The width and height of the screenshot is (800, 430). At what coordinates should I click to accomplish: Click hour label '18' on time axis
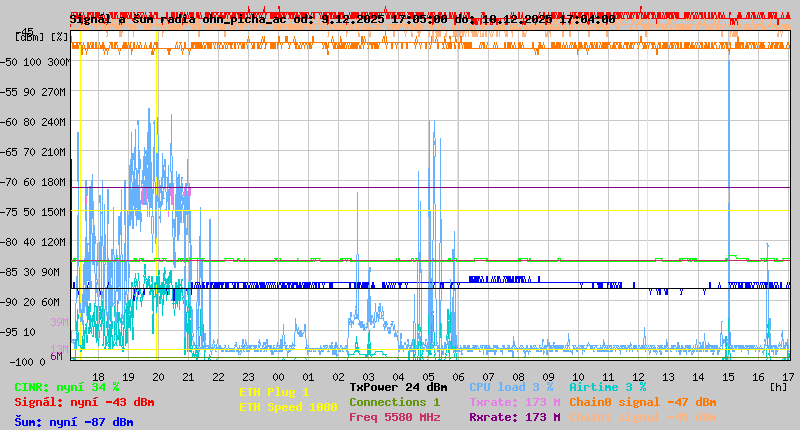(98, 377)
